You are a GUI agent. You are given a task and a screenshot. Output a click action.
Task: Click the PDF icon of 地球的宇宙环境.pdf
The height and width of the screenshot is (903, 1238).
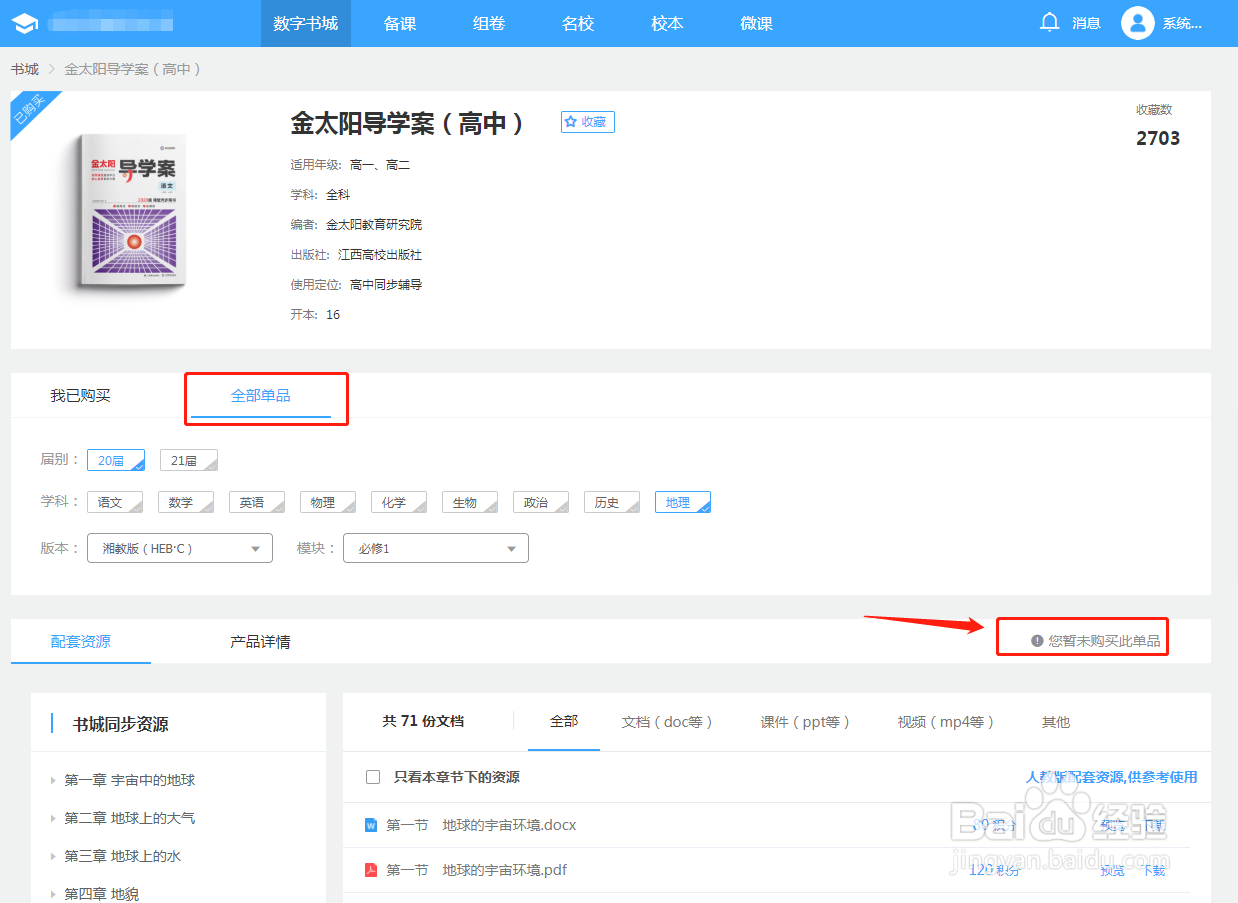[370, 870]
